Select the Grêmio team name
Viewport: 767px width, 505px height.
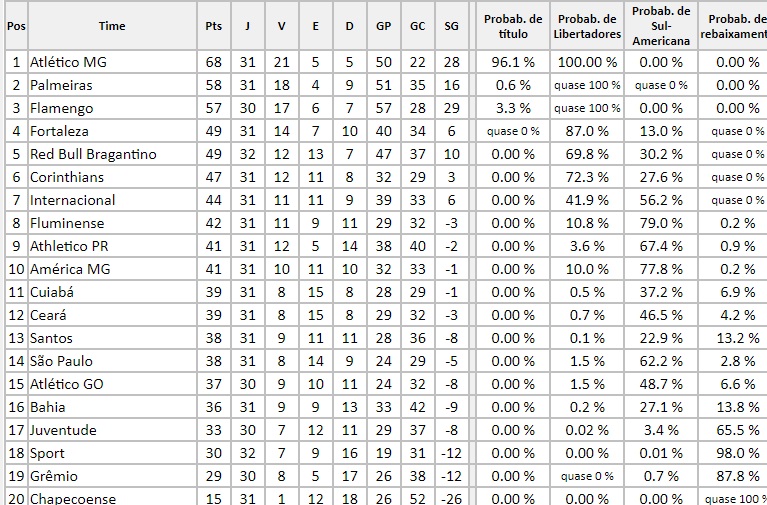[54, 476]
